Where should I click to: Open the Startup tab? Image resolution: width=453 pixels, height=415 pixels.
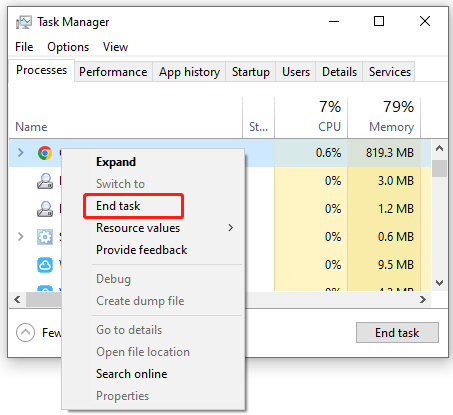point(251,72)
